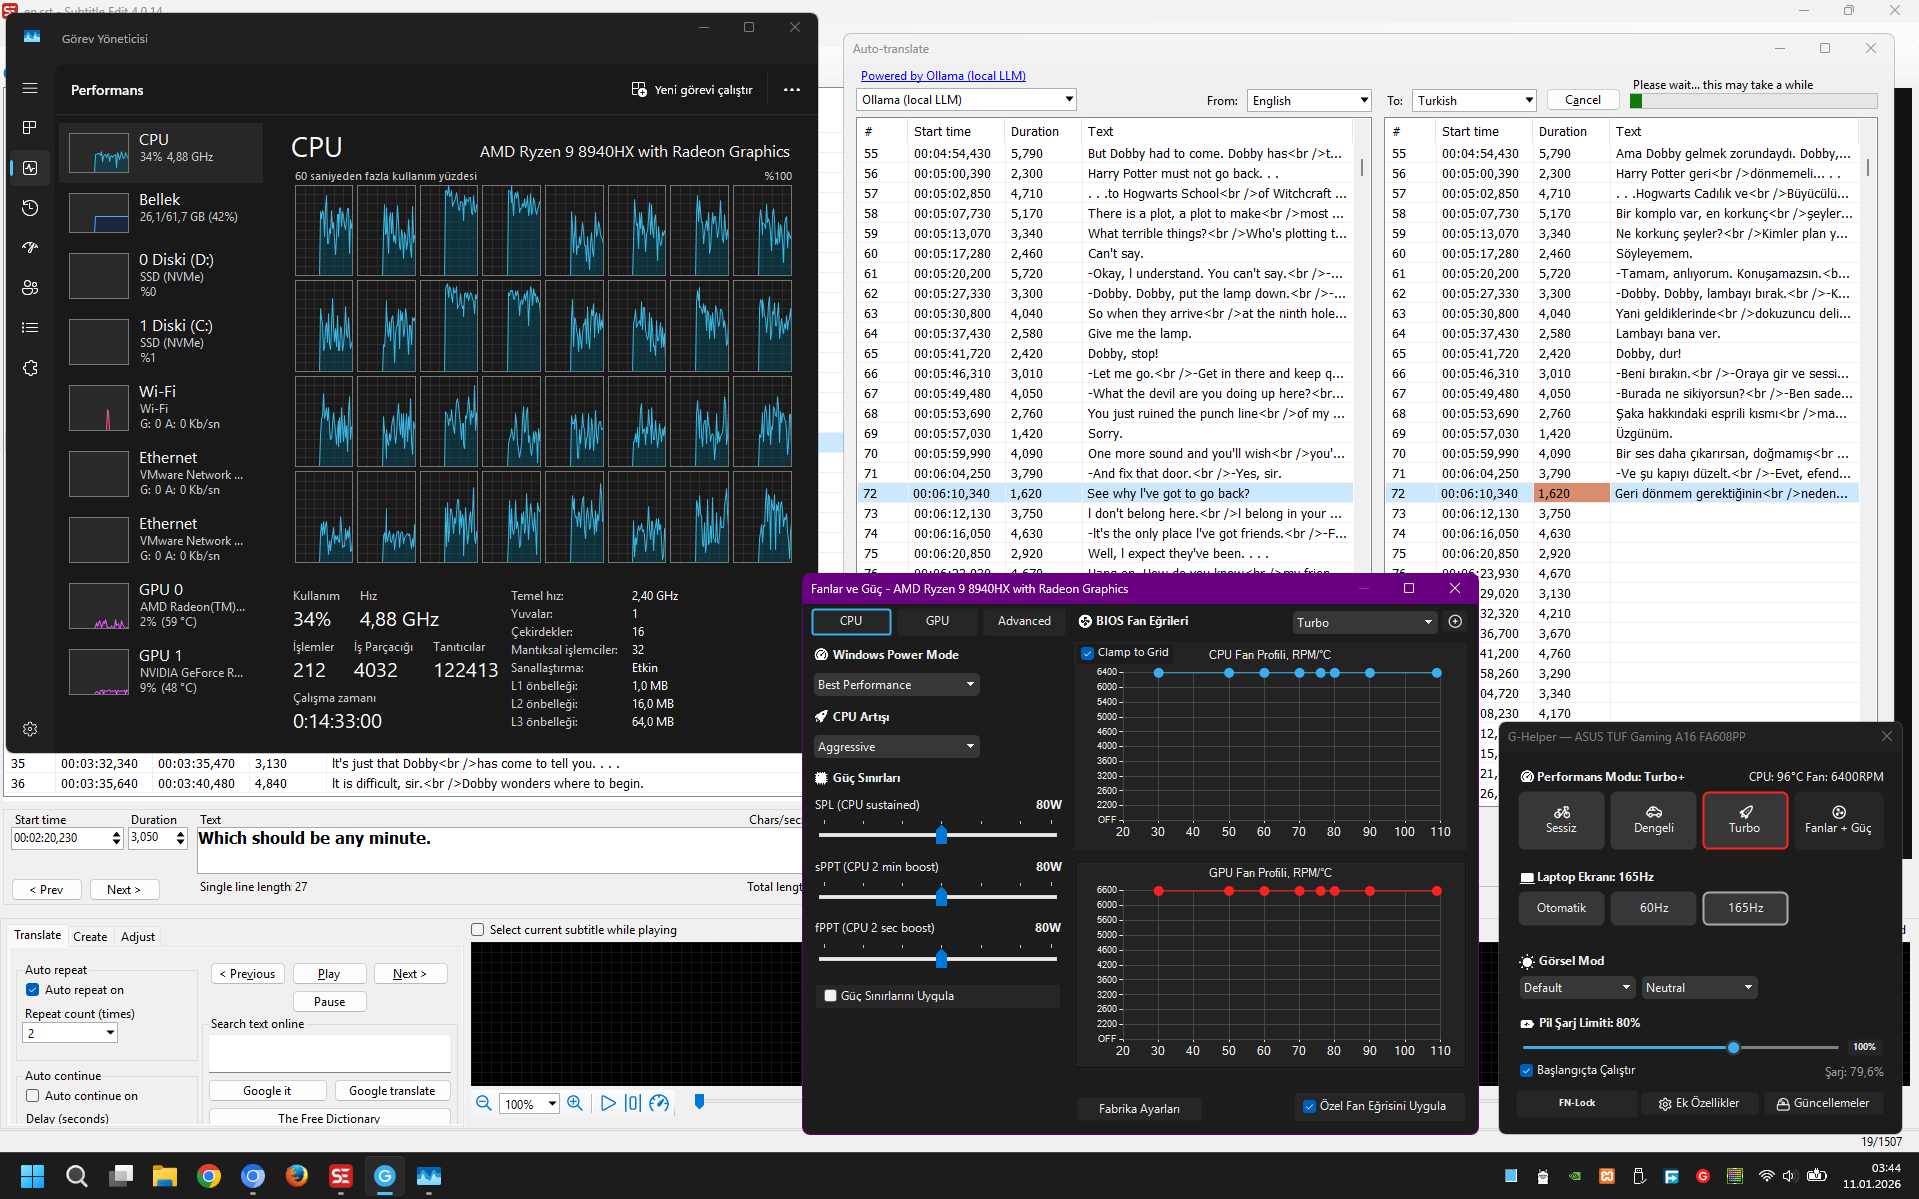Viewport: 1919px width, 1199px height.
Task: Open the Create tab in Subtitle Edit
Action: click(x=90, y=937)
